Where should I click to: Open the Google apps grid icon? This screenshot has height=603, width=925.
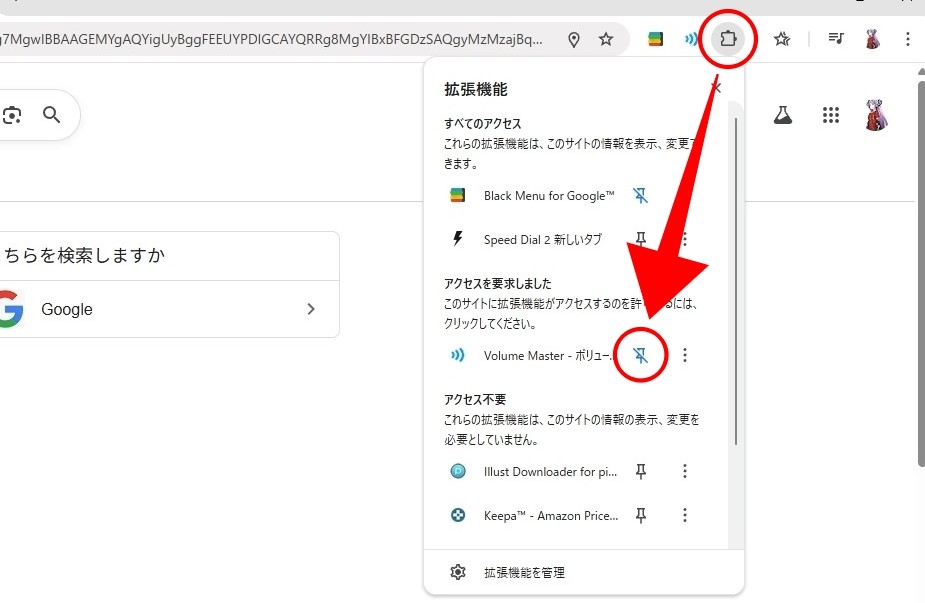pos(830,116)
